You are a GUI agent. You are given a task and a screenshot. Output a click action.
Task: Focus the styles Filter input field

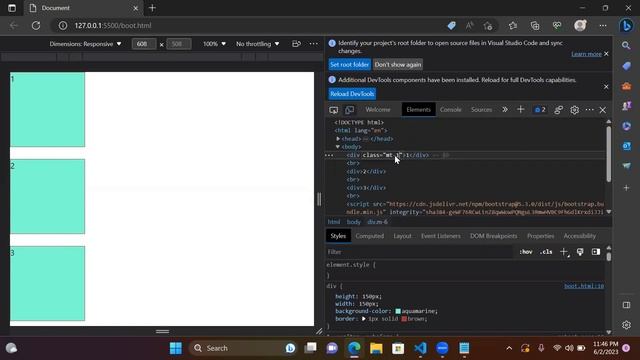[x=419, y=252]
